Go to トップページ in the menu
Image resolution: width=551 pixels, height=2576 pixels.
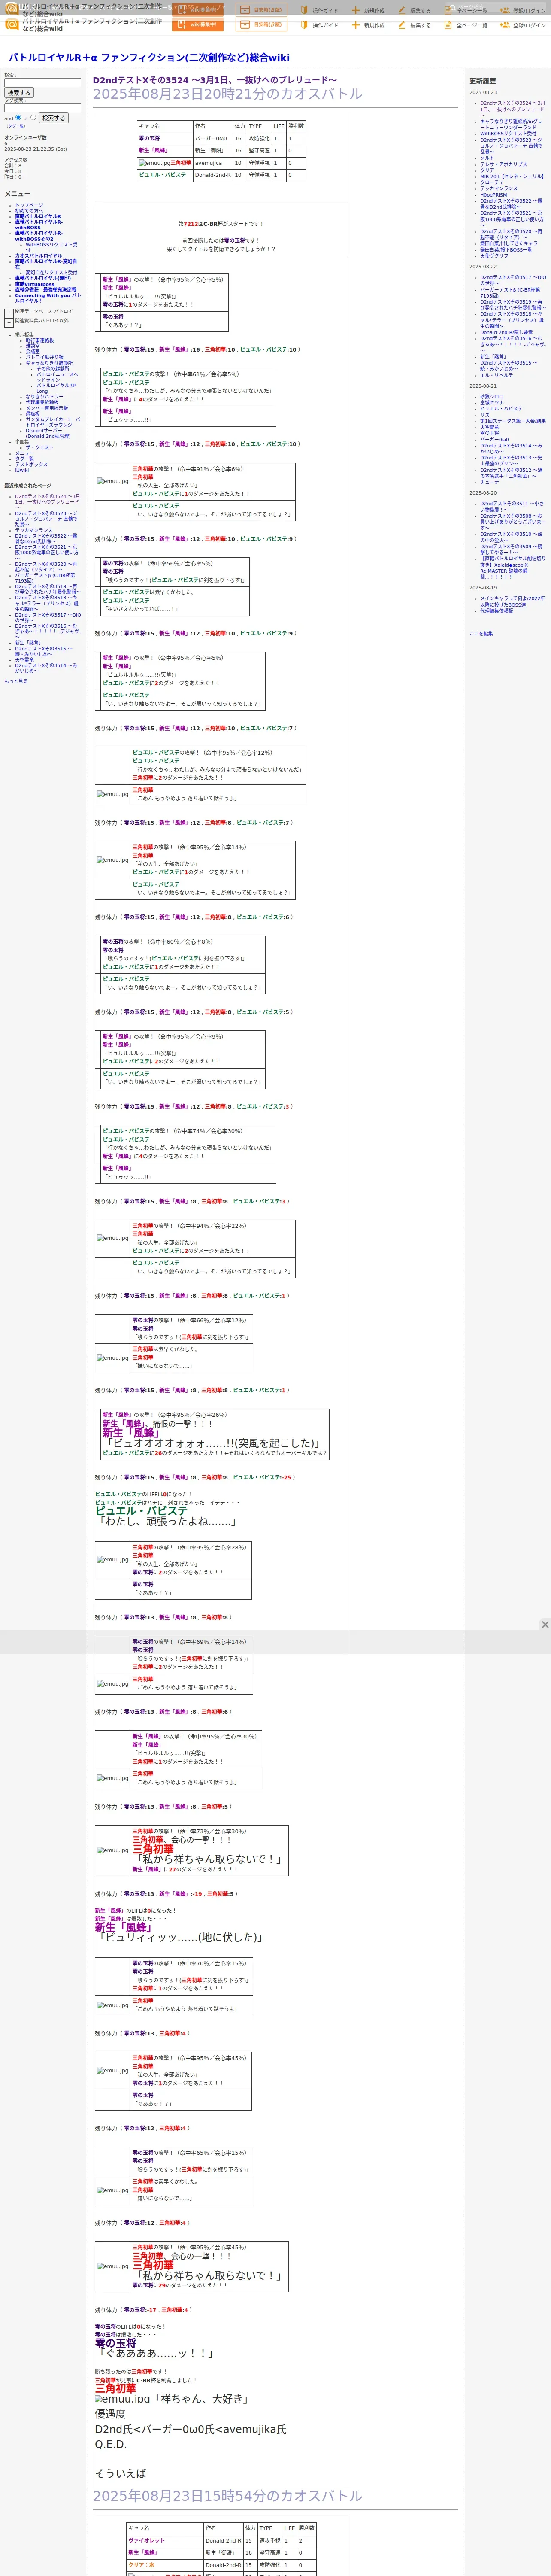pyautogui.click(x=29, y=205)
